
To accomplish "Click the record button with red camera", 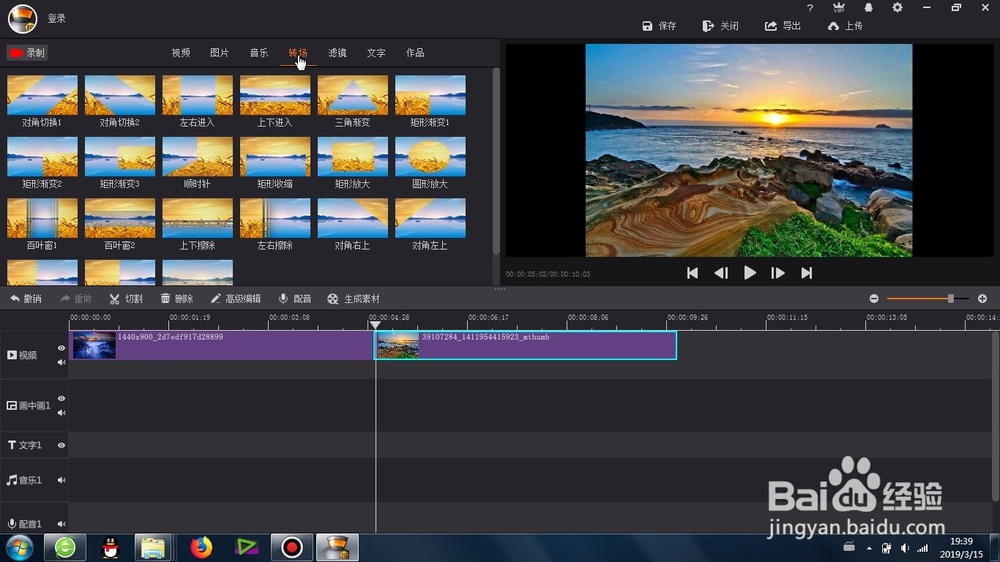I will pos(27,53).
